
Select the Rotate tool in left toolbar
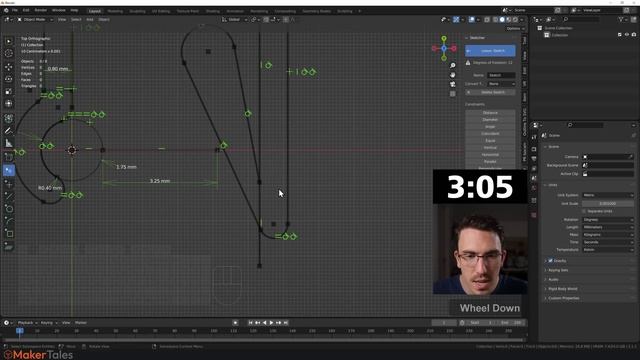(9, 79)
